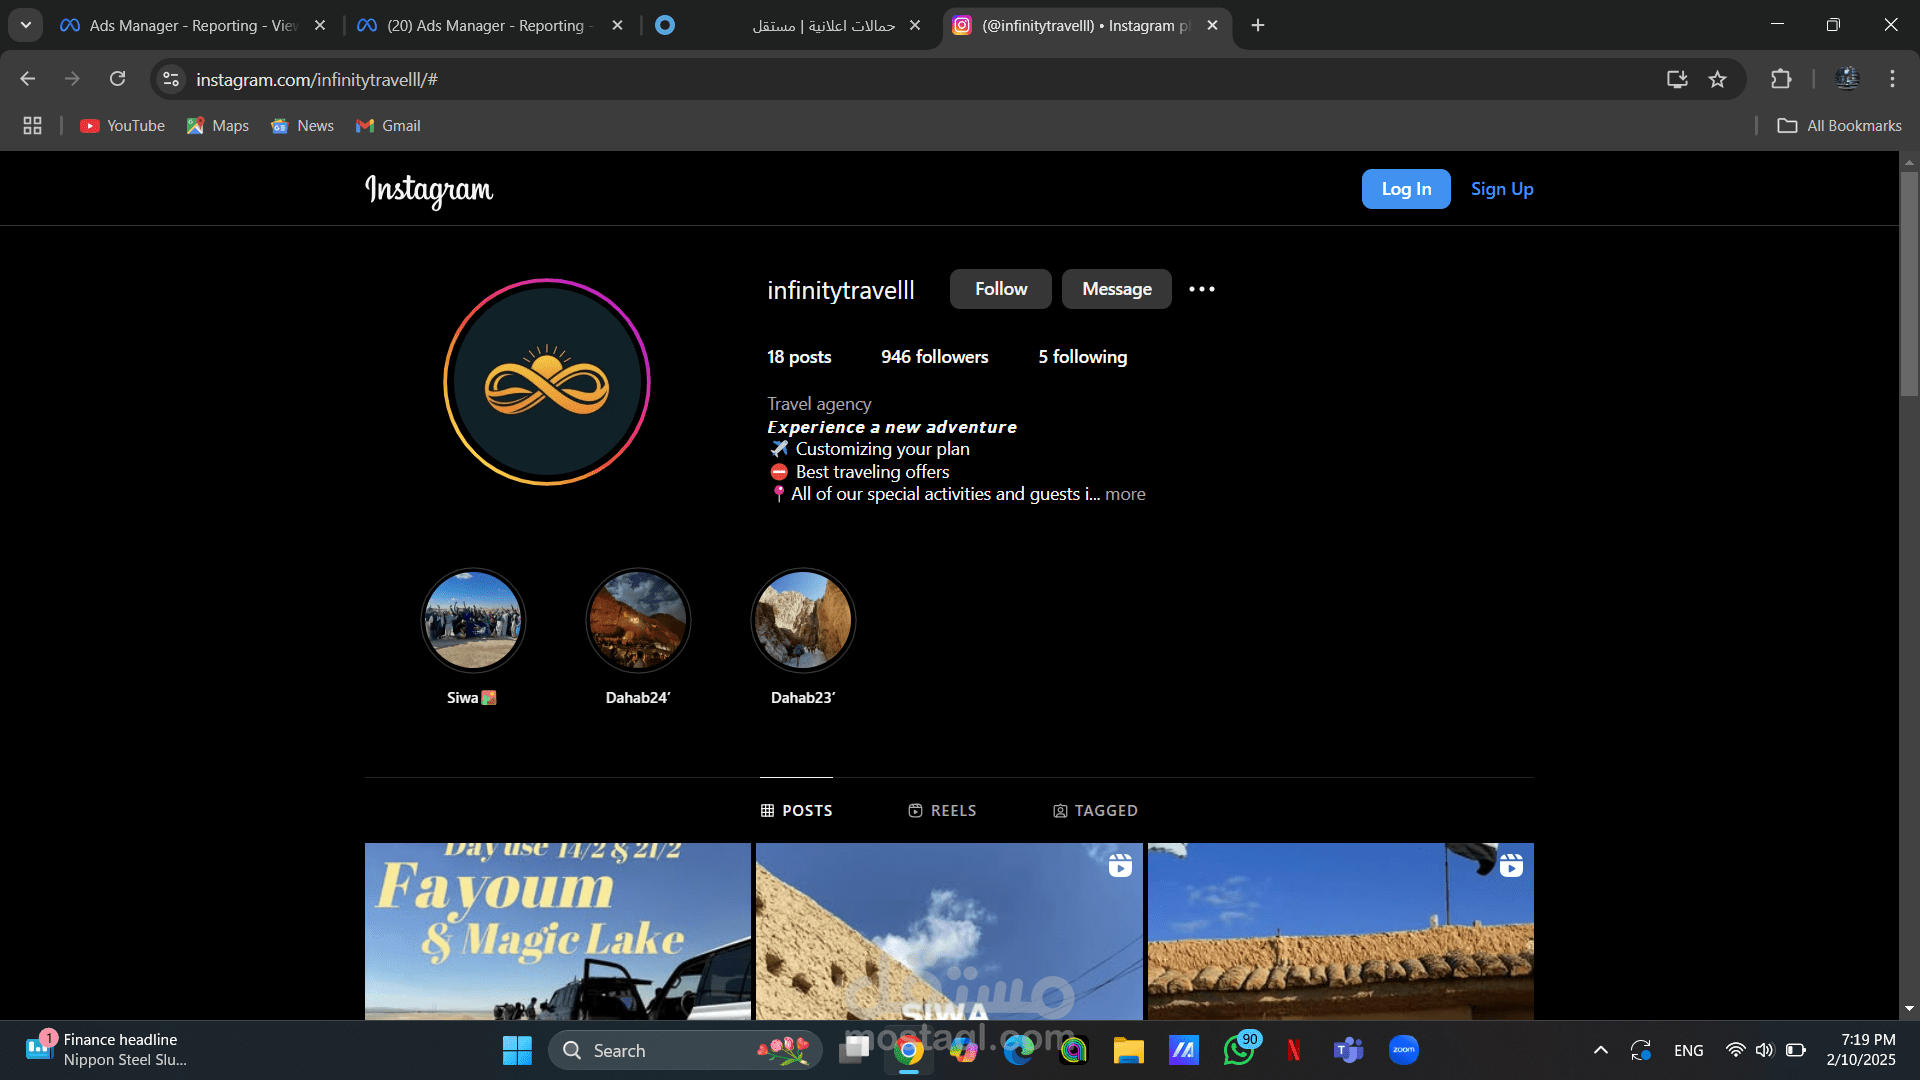Open the Fayoum & Magic Lake post
1920x1080 pixels.
pos(557,930)
